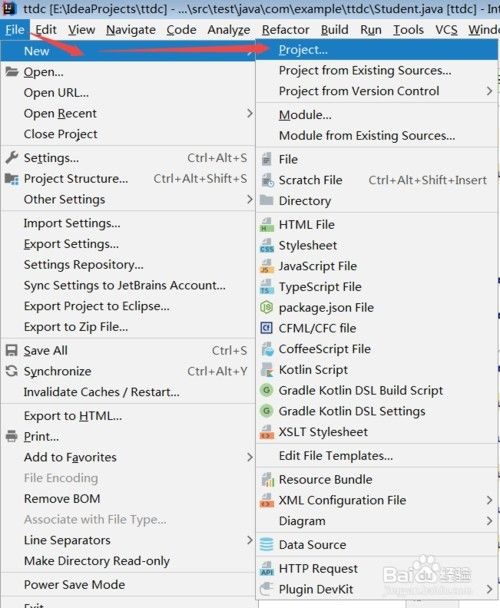This screenshot has width=500, height=608.
Task: Click the package.json File icon
Action: pyautogui.click(x=267, y=307)
